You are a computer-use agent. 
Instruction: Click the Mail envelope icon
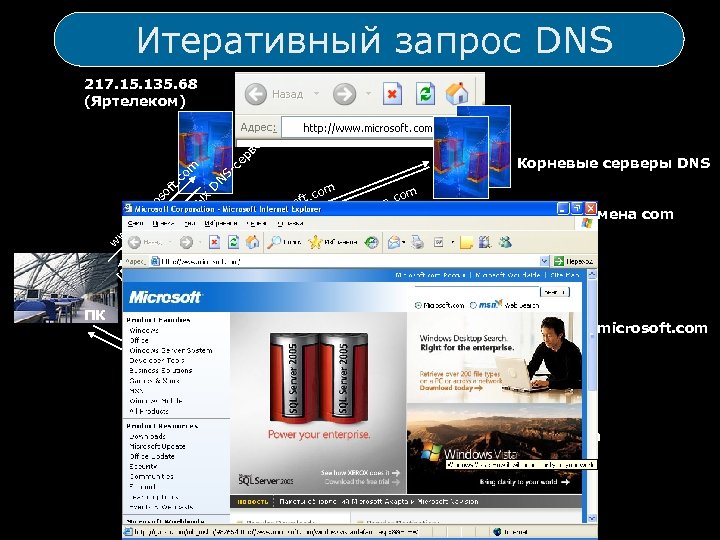(394, 242)
